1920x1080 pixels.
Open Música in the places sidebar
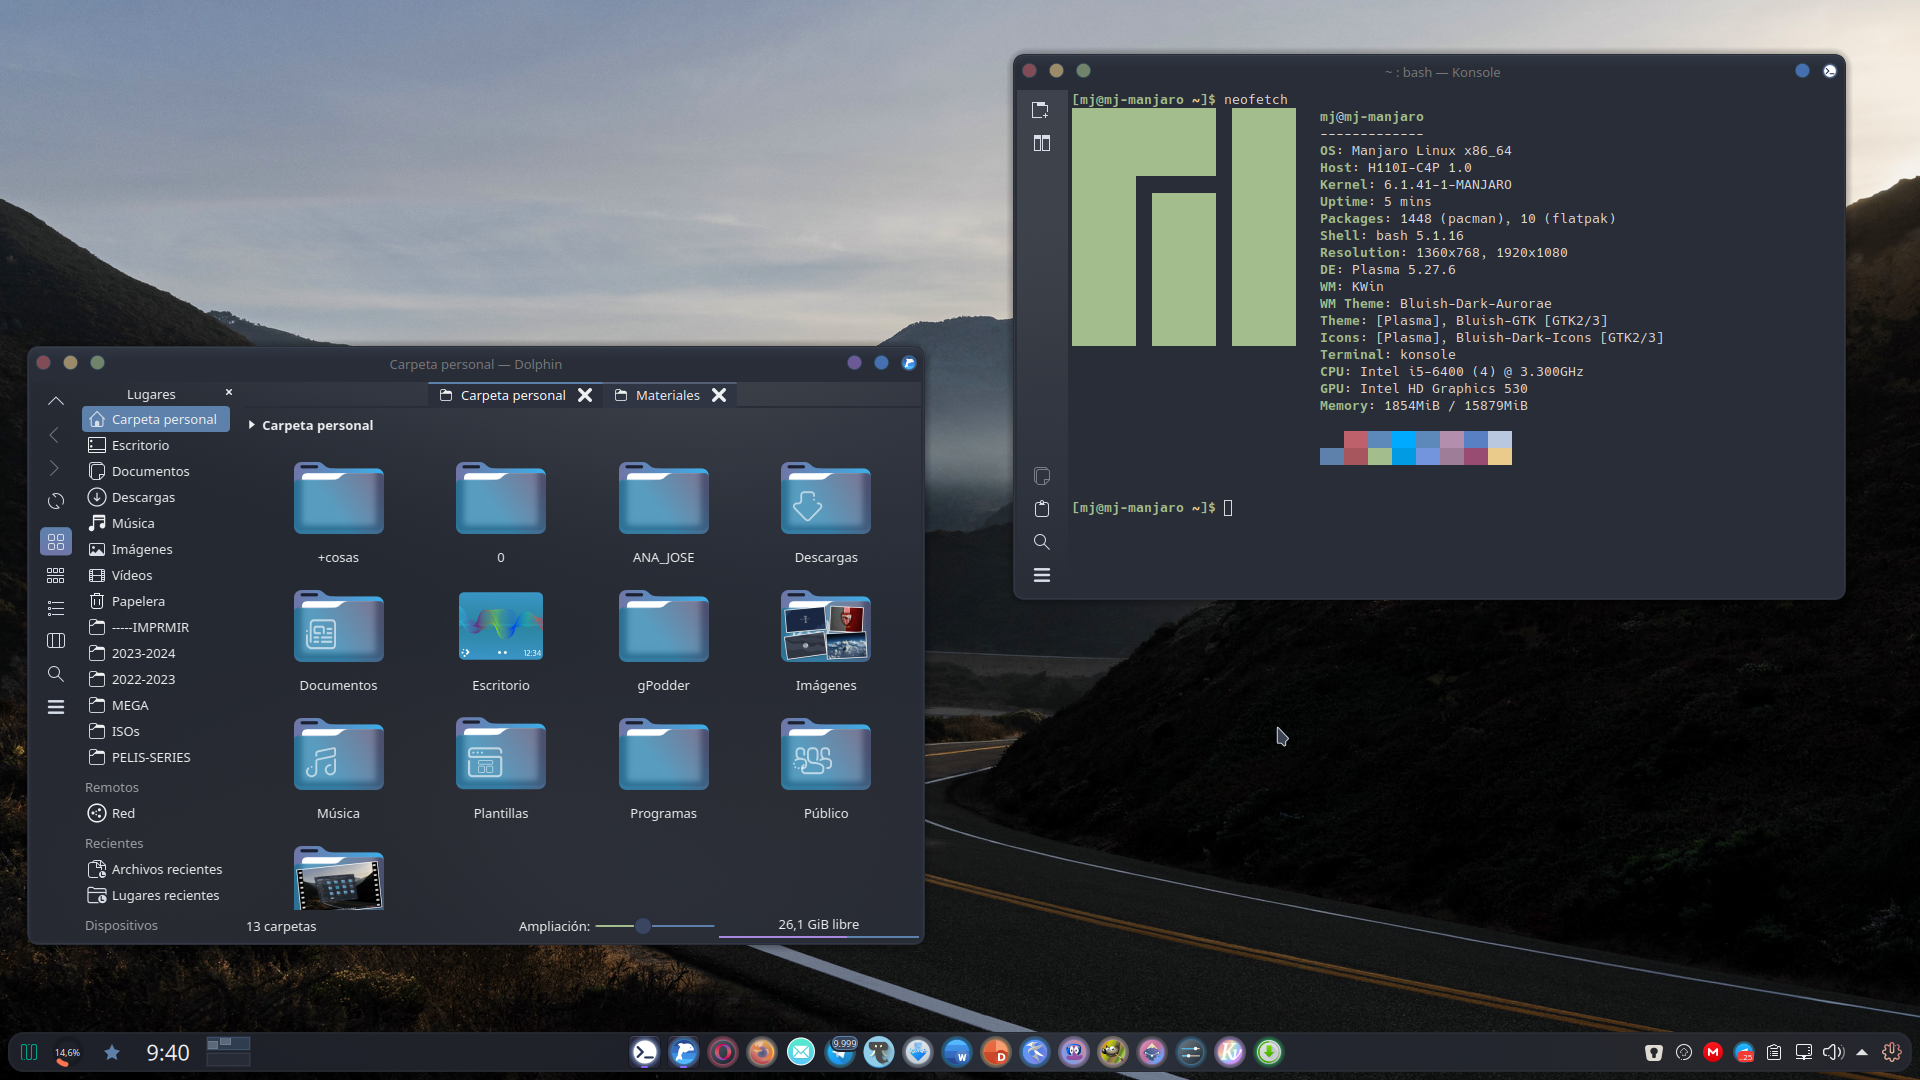click(156, 523)
